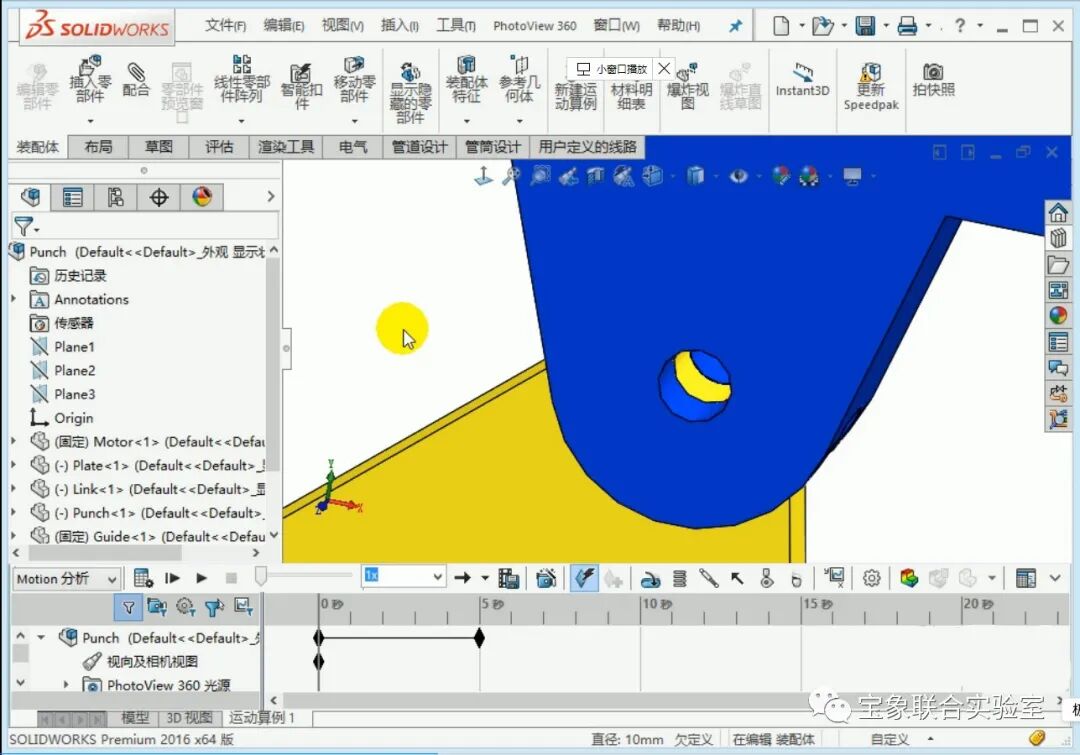Open the 插入(I) menu
The width and height of the screenshot is (1080, 755).
[399, 25]
